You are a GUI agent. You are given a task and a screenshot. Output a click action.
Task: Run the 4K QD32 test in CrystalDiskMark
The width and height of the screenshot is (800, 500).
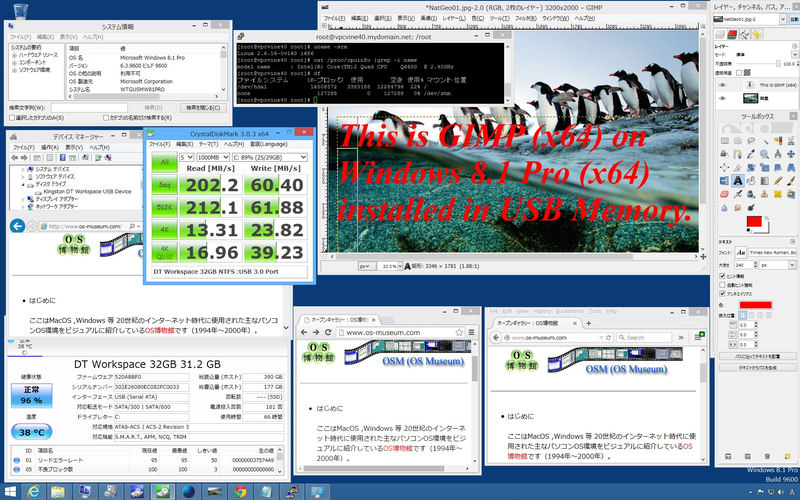164,252
